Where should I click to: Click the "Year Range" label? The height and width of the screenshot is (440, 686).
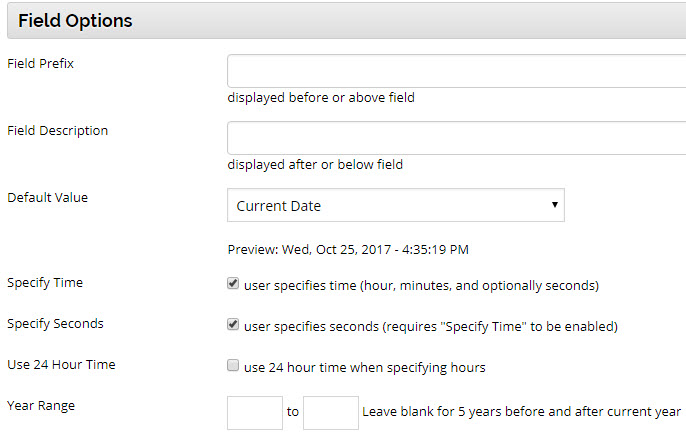click(41, 406)
